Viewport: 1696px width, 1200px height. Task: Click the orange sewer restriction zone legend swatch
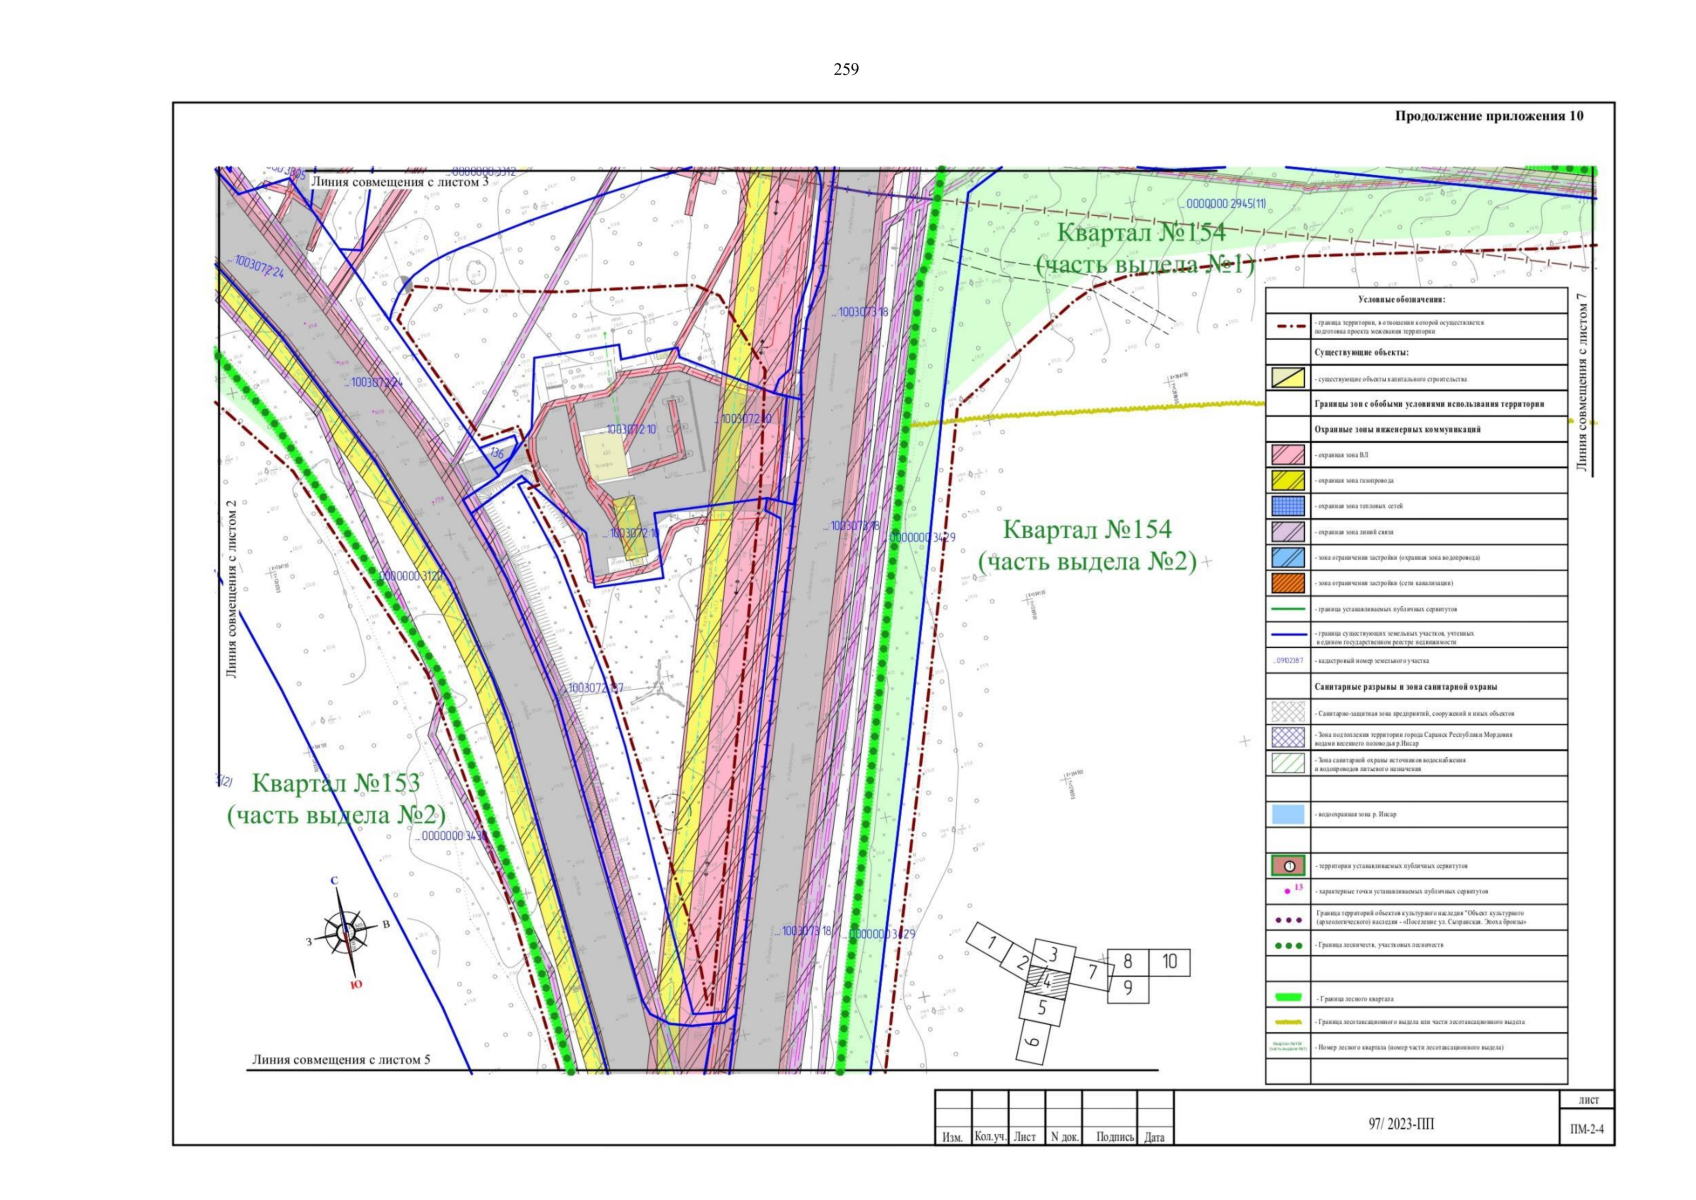point(1288,583)
